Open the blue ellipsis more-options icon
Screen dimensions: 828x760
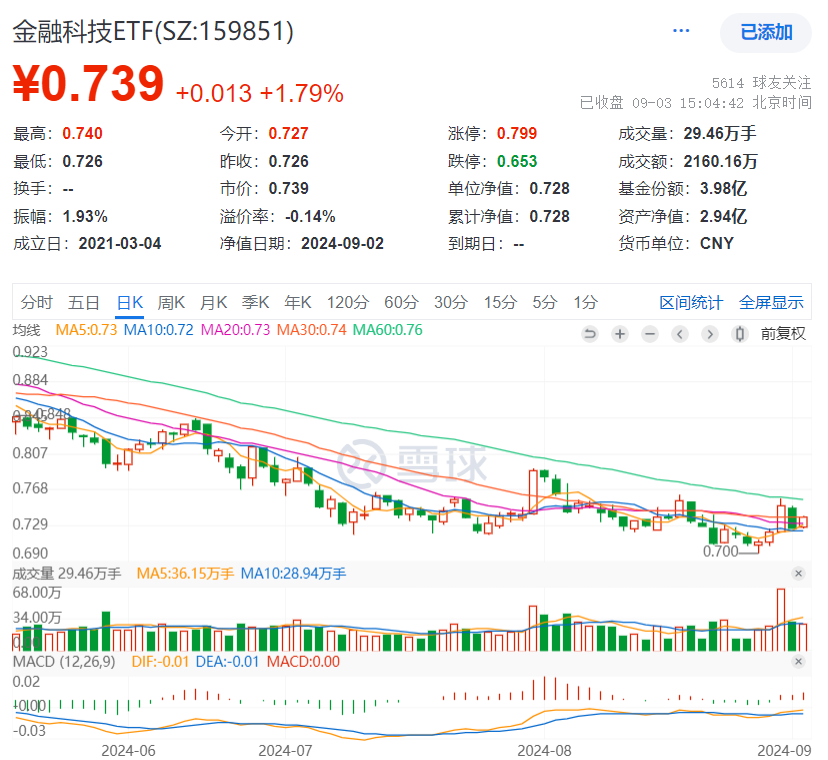click(681, 31)
